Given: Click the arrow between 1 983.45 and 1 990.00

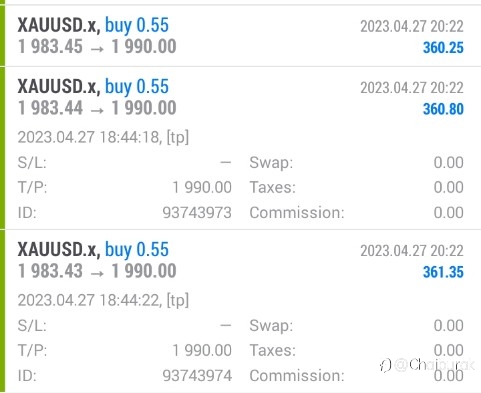Looking at the screenshot, I should click(97, 49).
